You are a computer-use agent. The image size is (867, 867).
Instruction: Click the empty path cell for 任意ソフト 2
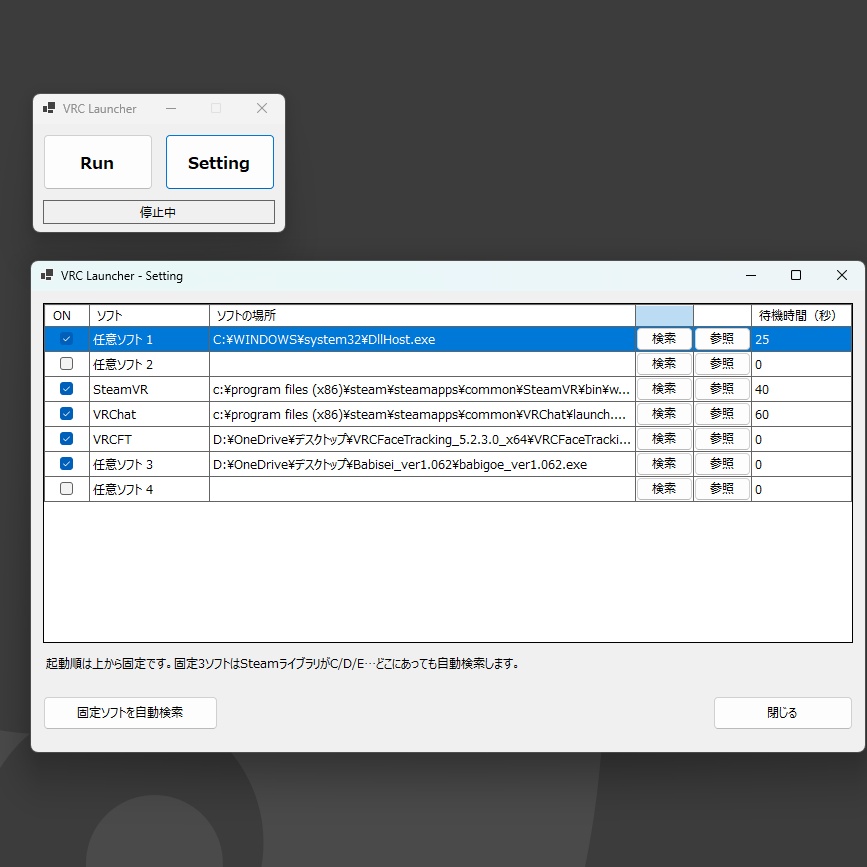click(422, 364)
